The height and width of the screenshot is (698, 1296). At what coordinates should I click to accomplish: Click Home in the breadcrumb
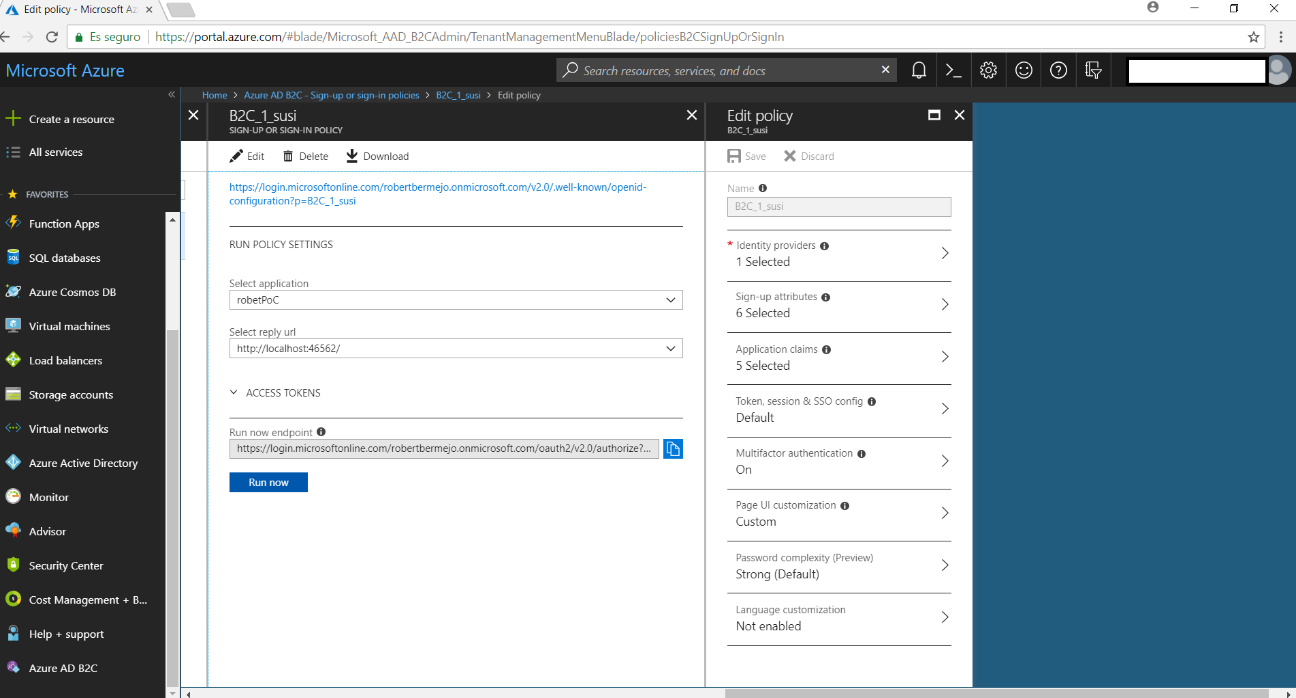214,95
